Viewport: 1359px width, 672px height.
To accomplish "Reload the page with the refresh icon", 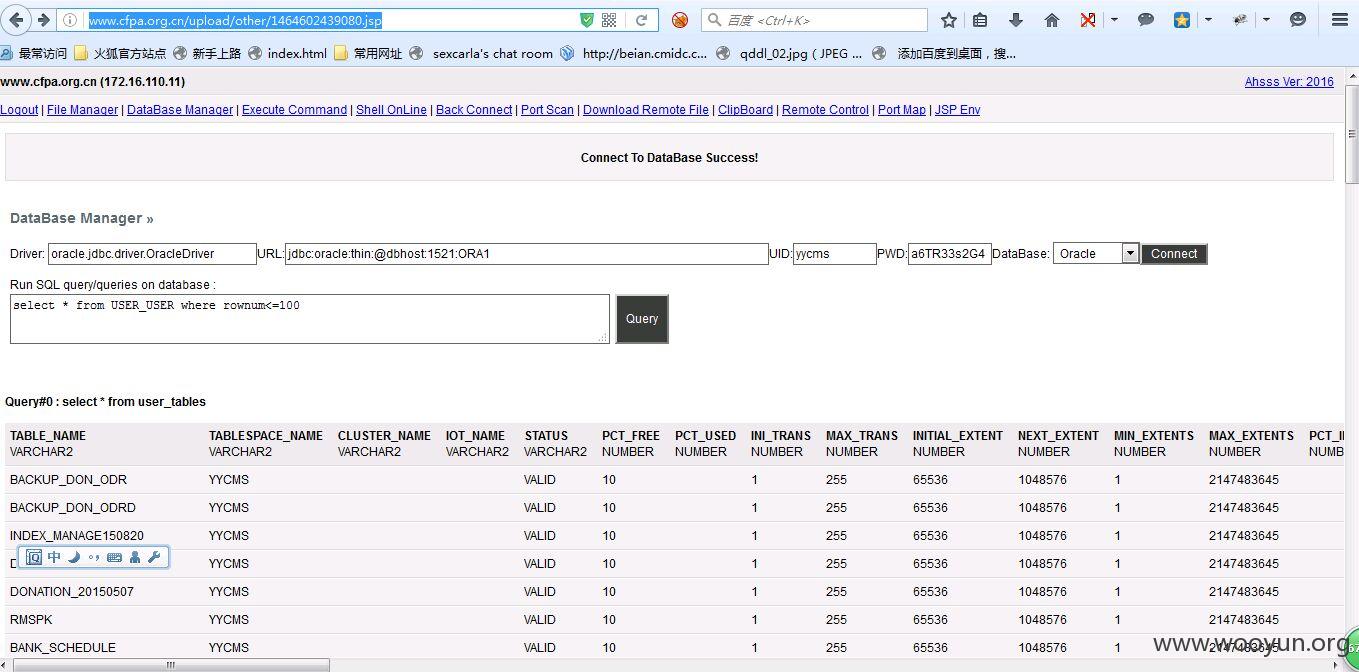I will click(x=641, y=20).
